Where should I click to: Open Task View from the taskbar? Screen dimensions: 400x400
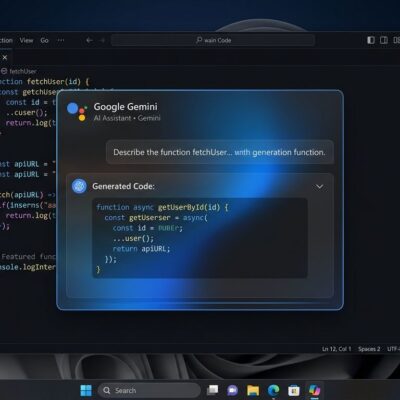pyautogui.click(x=213, y=390)
